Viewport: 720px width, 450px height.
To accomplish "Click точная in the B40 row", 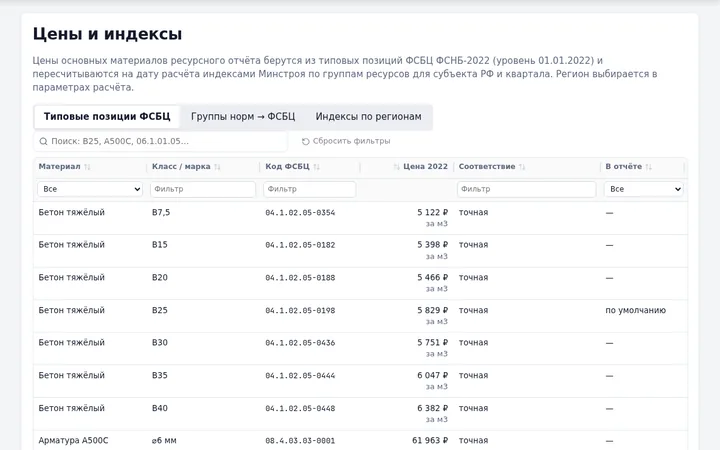I will coord(473,408).
